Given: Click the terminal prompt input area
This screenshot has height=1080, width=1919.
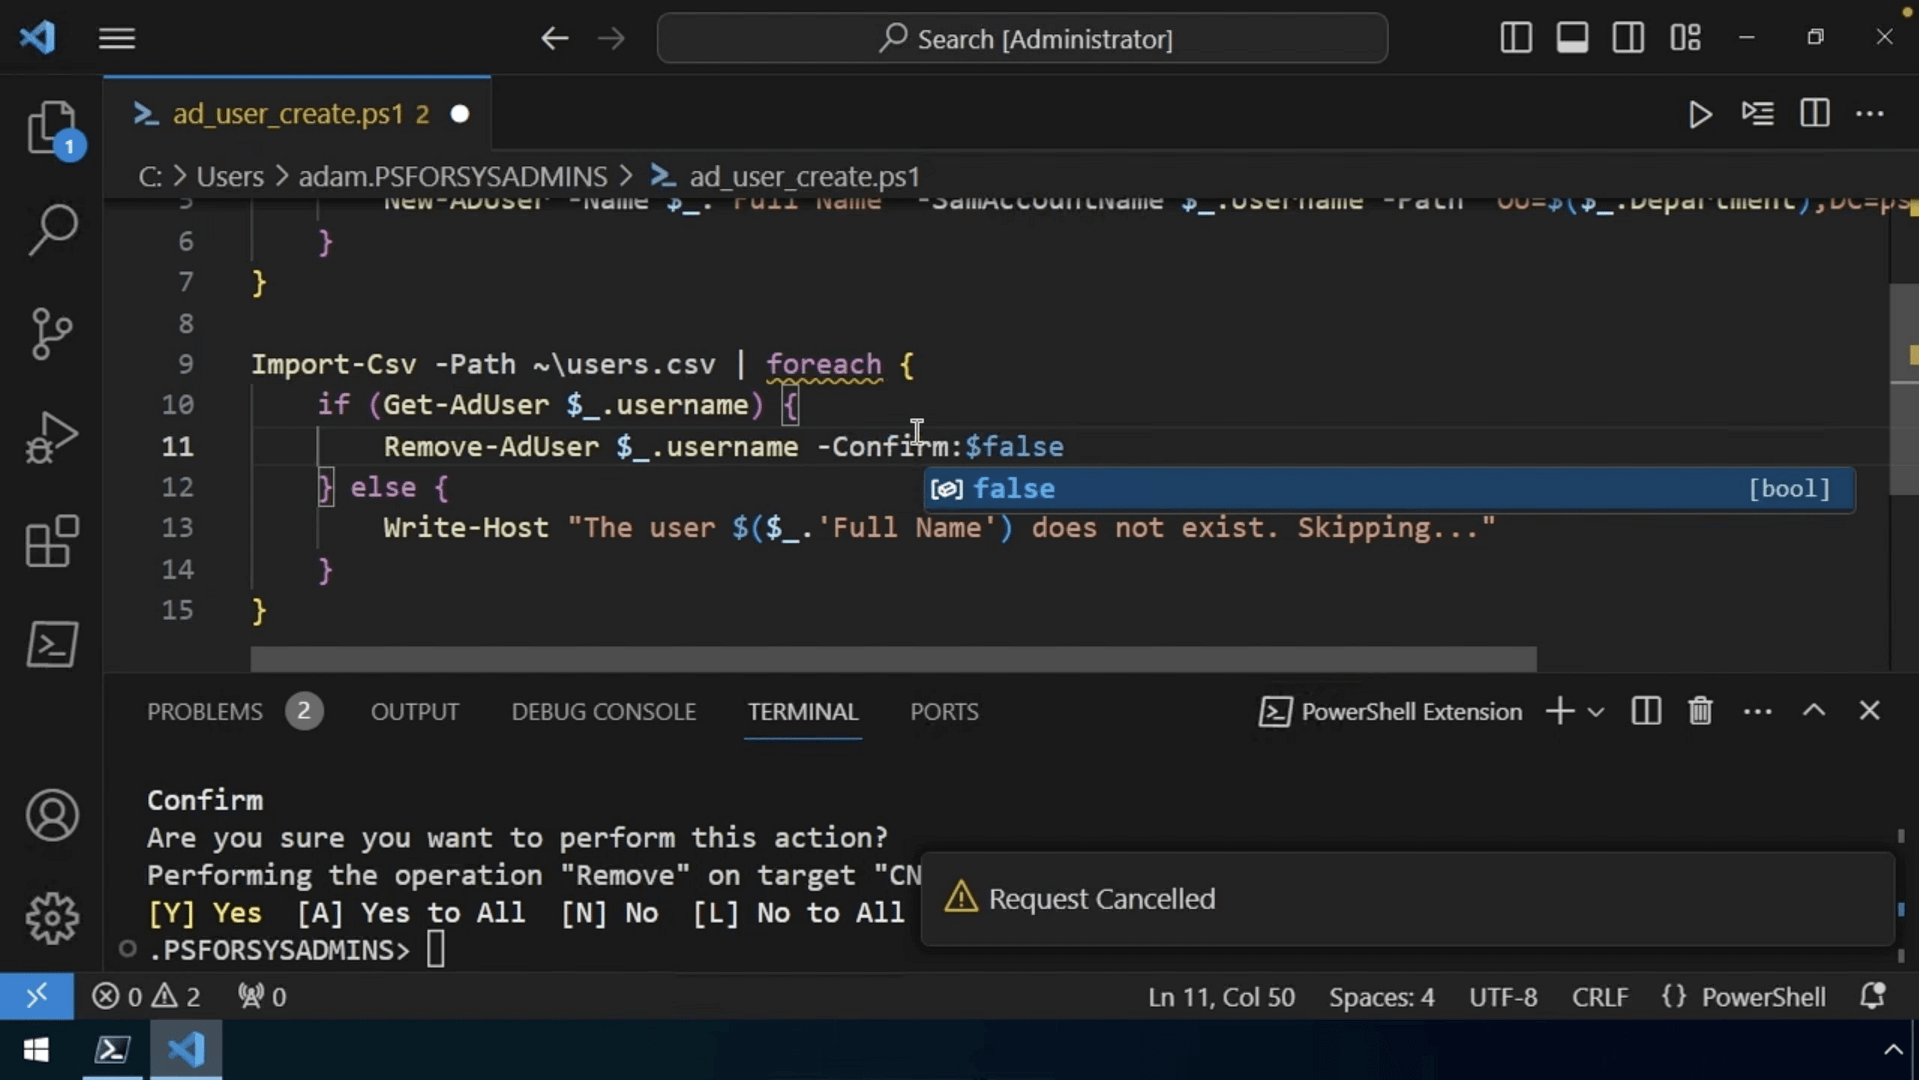Looking at the screenshot, I should coord(436,949).
